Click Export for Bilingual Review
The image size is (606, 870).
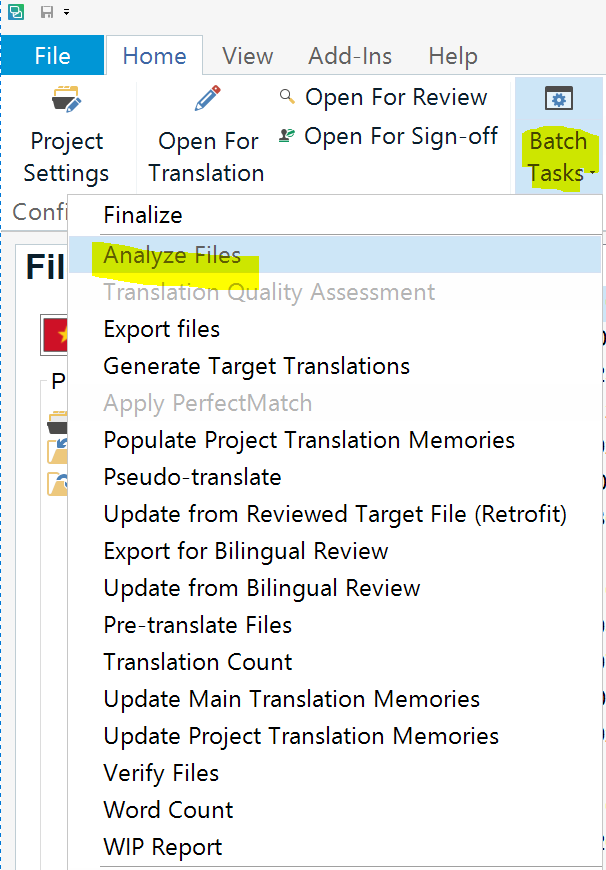coord(246,551)
